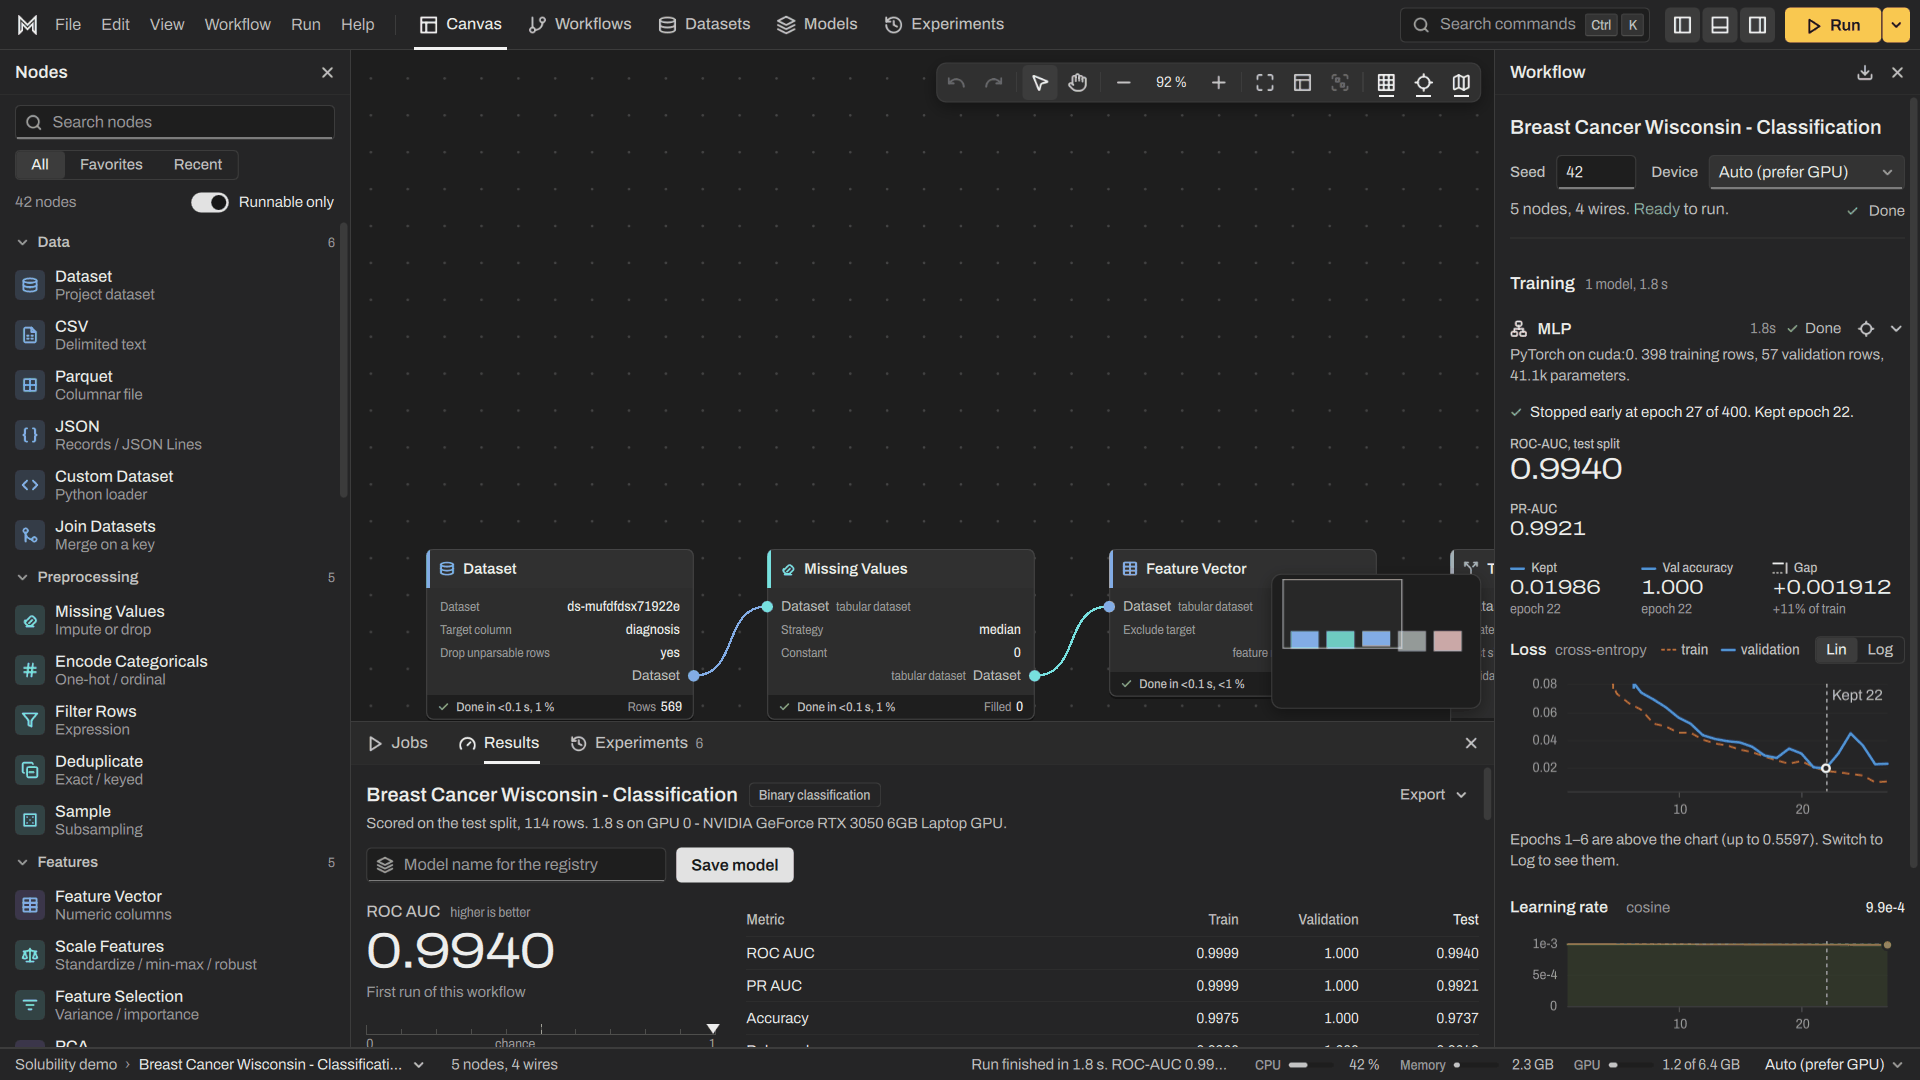The width and height of the screenshot is (1920, 1080).
Task: Open the Experiments tab in top bar
Action: 944,25
